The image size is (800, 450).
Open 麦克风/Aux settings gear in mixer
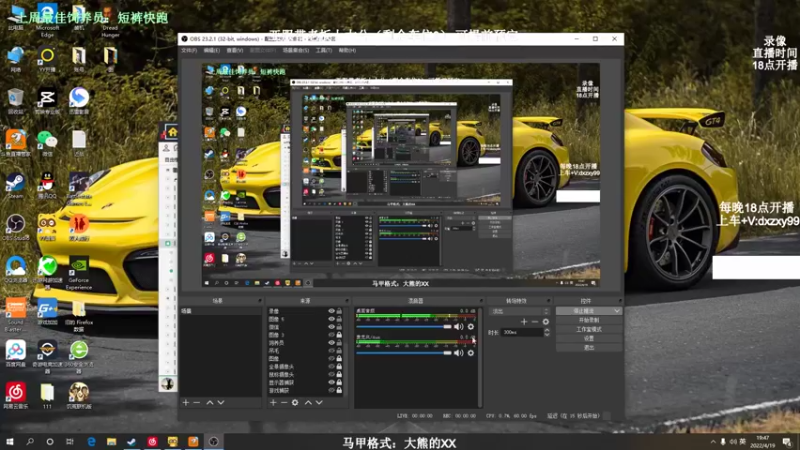470,353
